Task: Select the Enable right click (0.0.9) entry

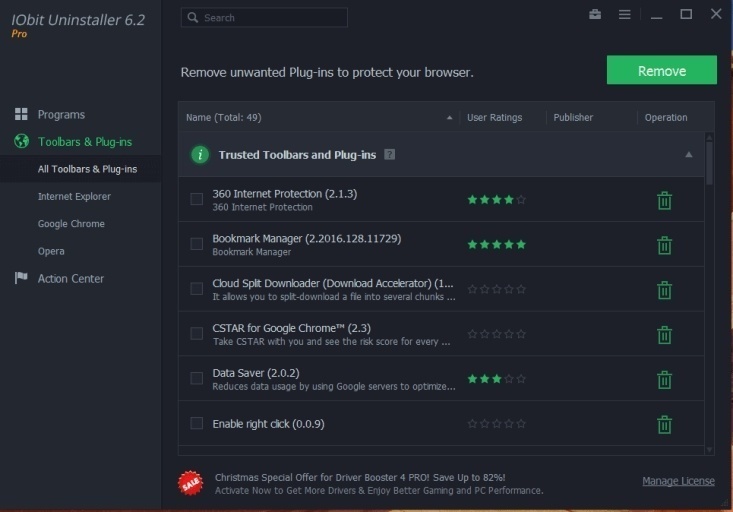Action: 268,424
